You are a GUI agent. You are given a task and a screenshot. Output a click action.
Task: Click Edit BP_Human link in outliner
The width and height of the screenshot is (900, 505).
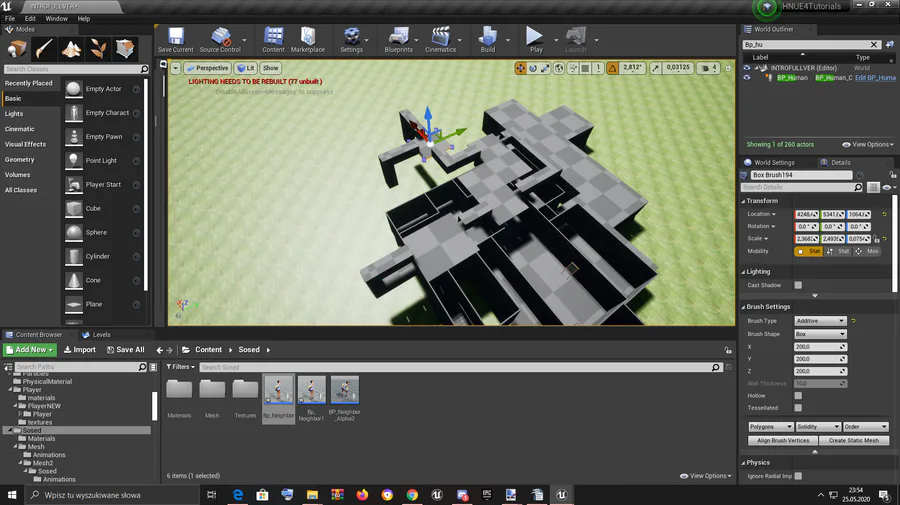click(875, 77)
